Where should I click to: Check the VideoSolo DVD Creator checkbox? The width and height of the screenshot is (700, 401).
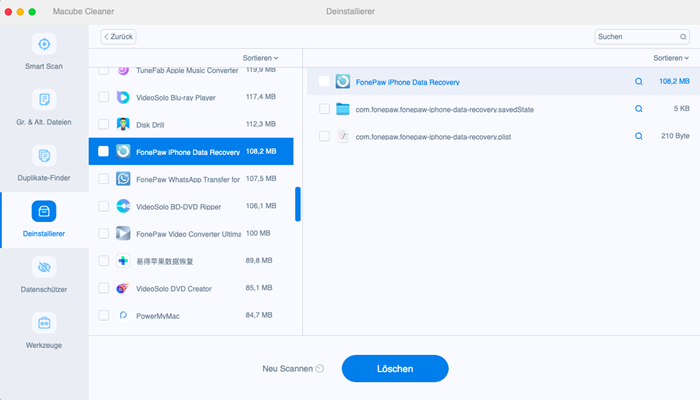coord(104,288)
